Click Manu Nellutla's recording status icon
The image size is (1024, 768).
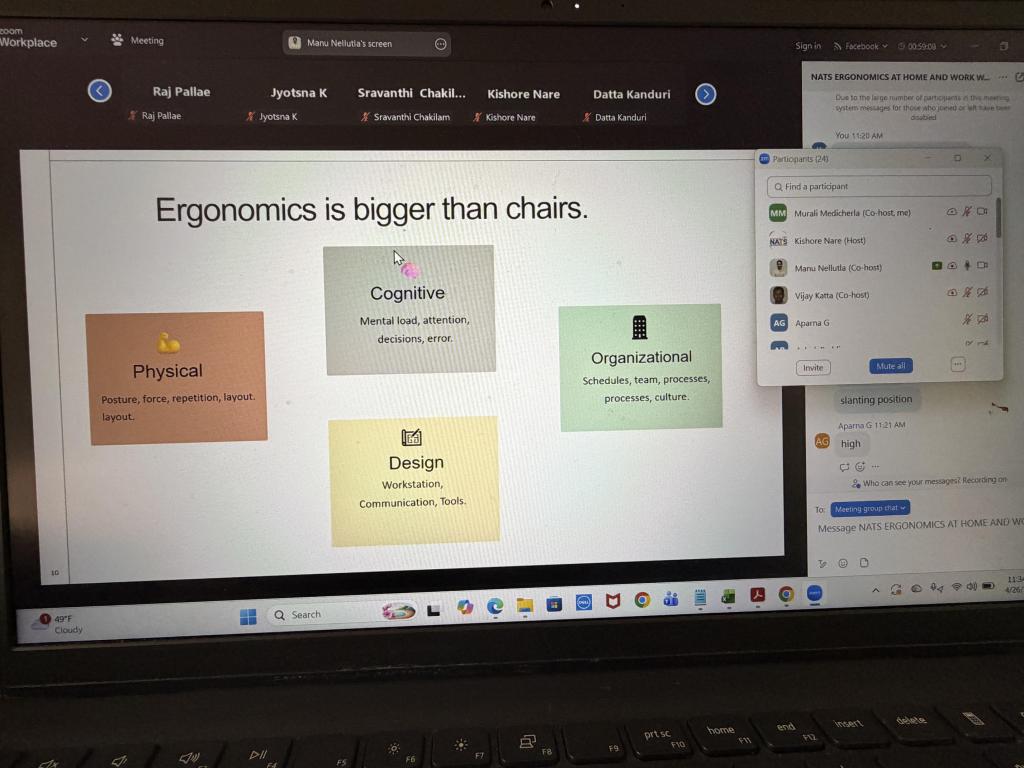(952, 266)
